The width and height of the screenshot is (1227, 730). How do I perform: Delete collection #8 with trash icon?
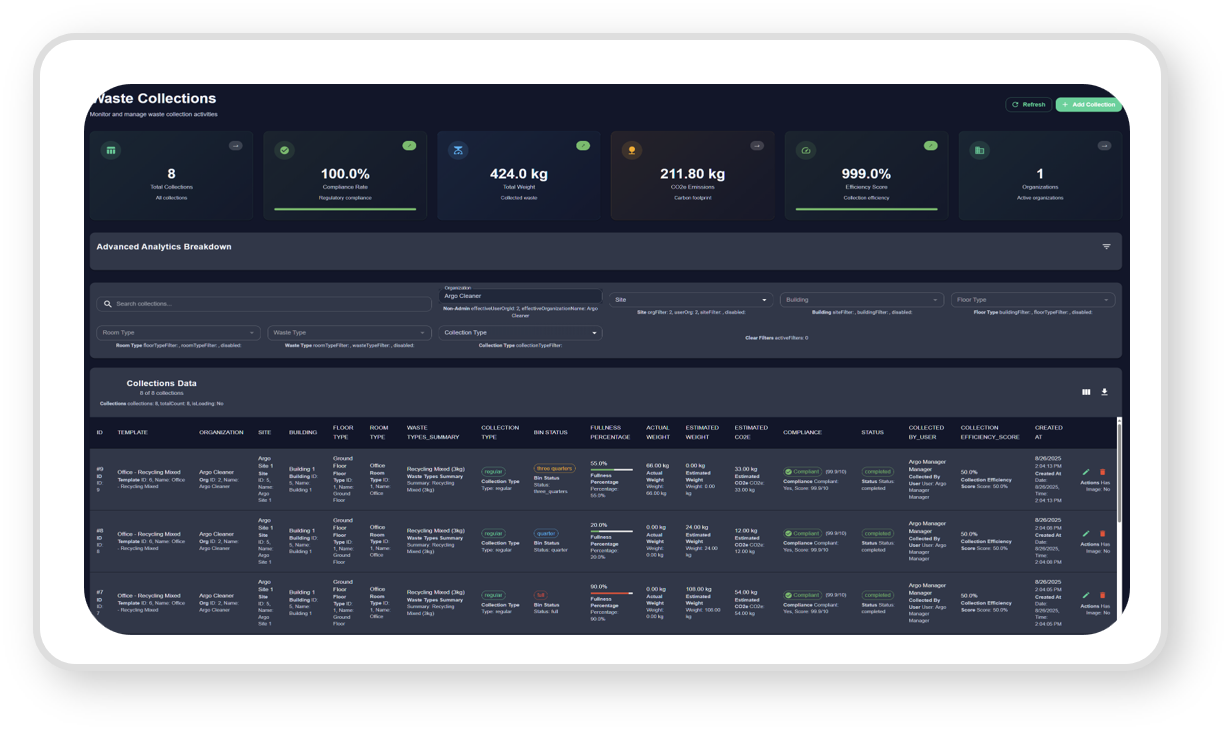click(x=1102, y=534)
